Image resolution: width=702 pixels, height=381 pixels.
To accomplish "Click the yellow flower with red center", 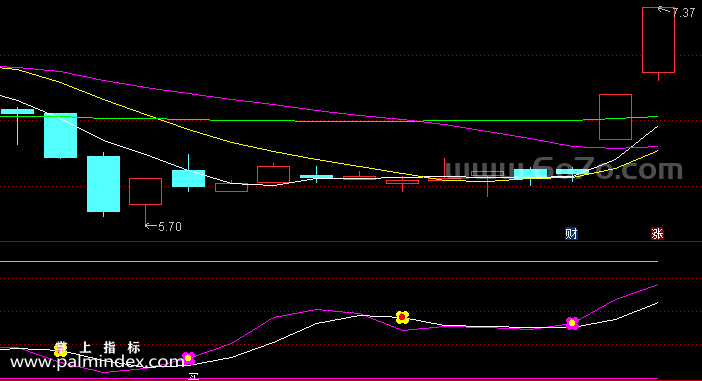I will [x=402, y=317].
